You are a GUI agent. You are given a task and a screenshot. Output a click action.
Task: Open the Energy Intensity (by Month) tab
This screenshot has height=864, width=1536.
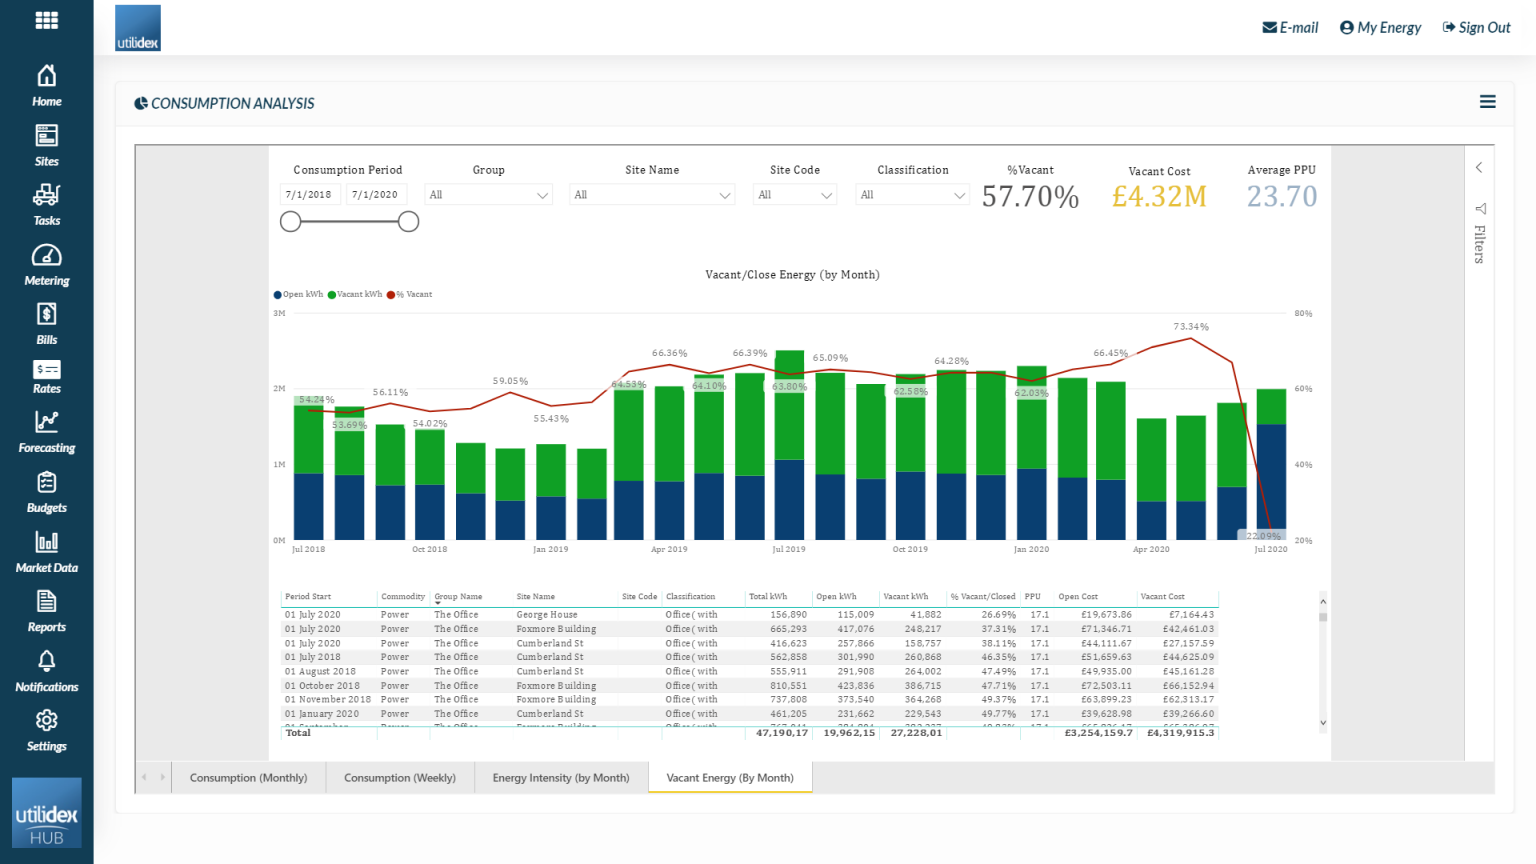click(561, 777)
